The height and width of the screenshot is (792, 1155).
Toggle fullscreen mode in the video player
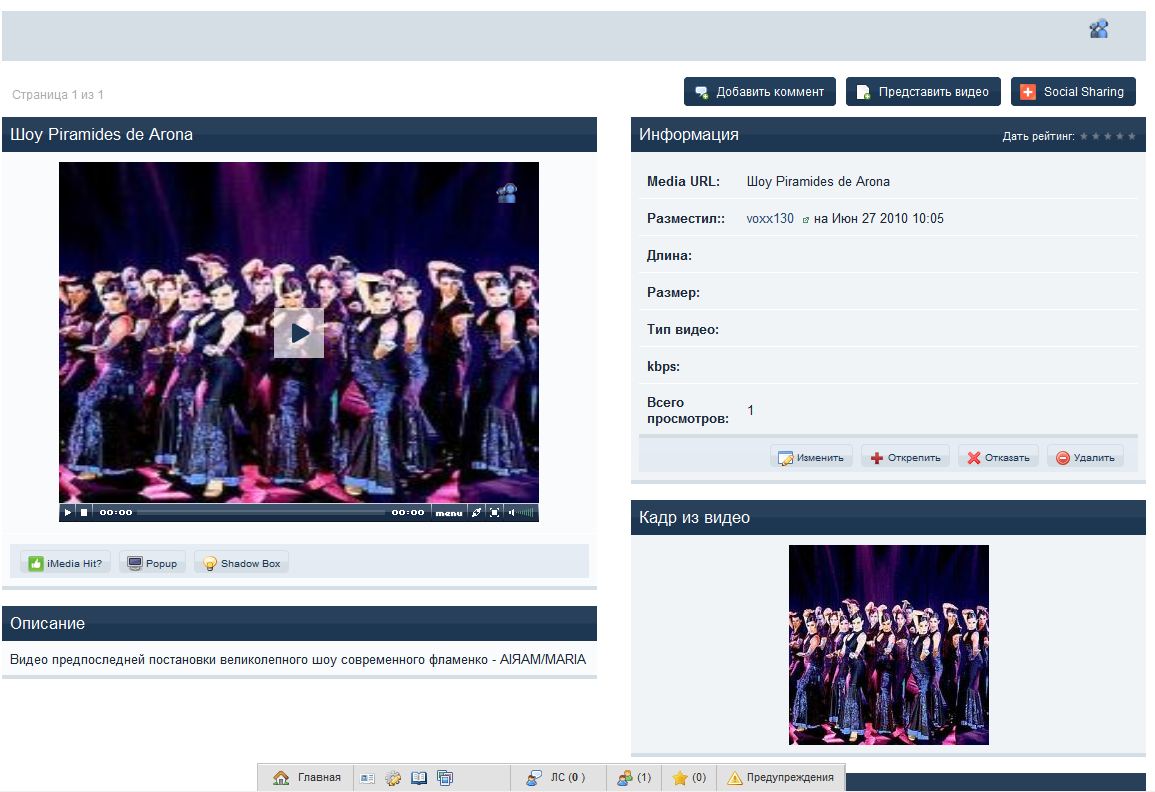coord(495,512)
